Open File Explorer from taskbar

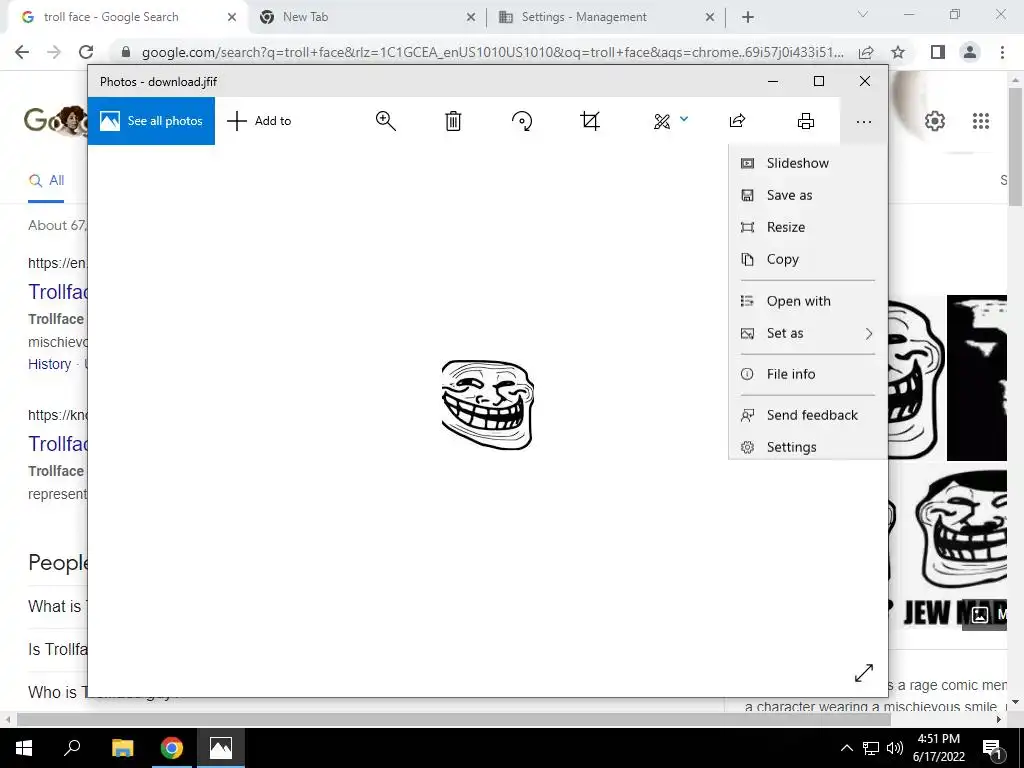point(122,748)
